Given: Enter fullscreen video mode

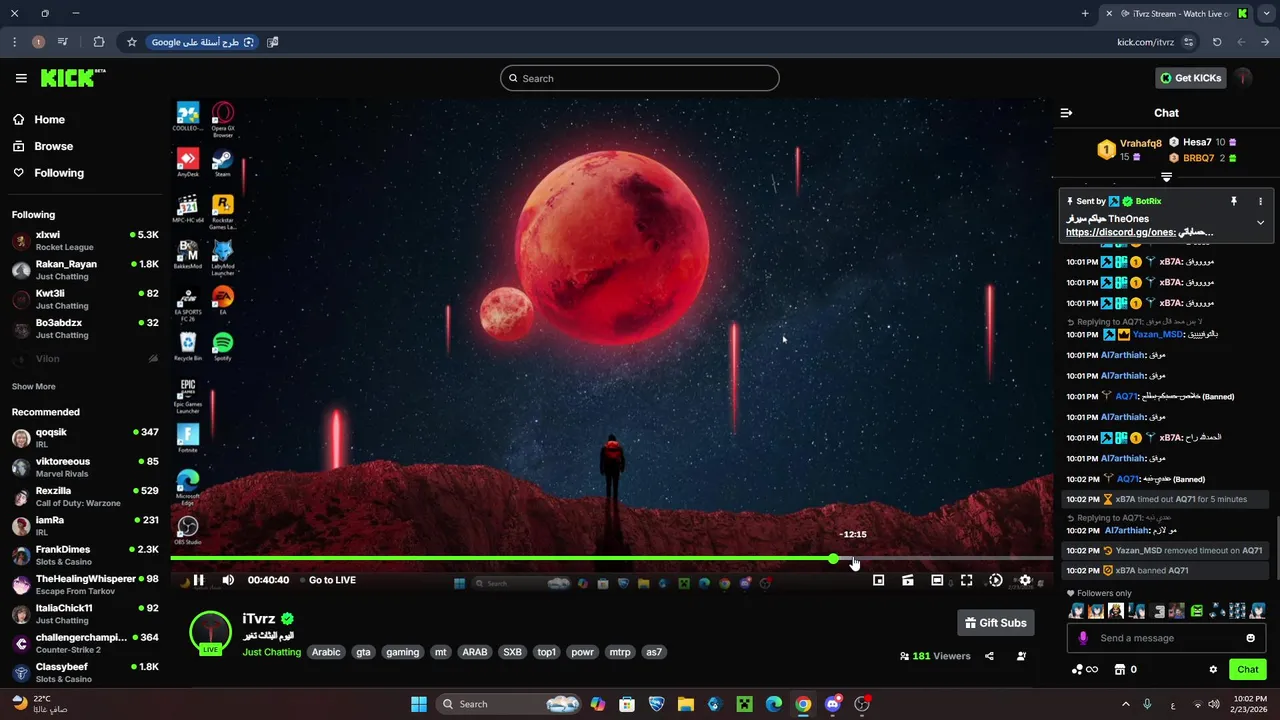Looking at the screenshot, I should 966,580.
